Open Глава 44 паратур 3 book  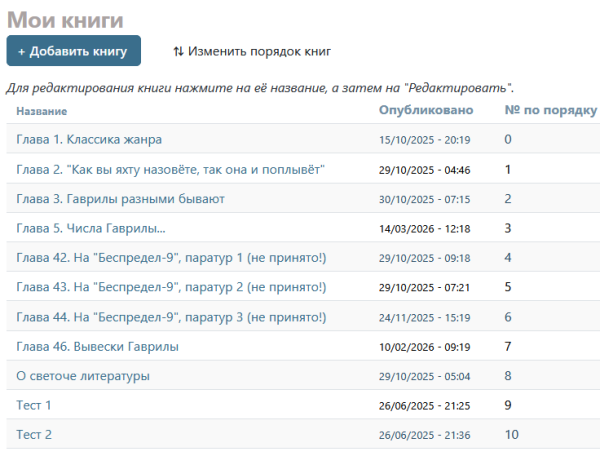tap(171, 317)
